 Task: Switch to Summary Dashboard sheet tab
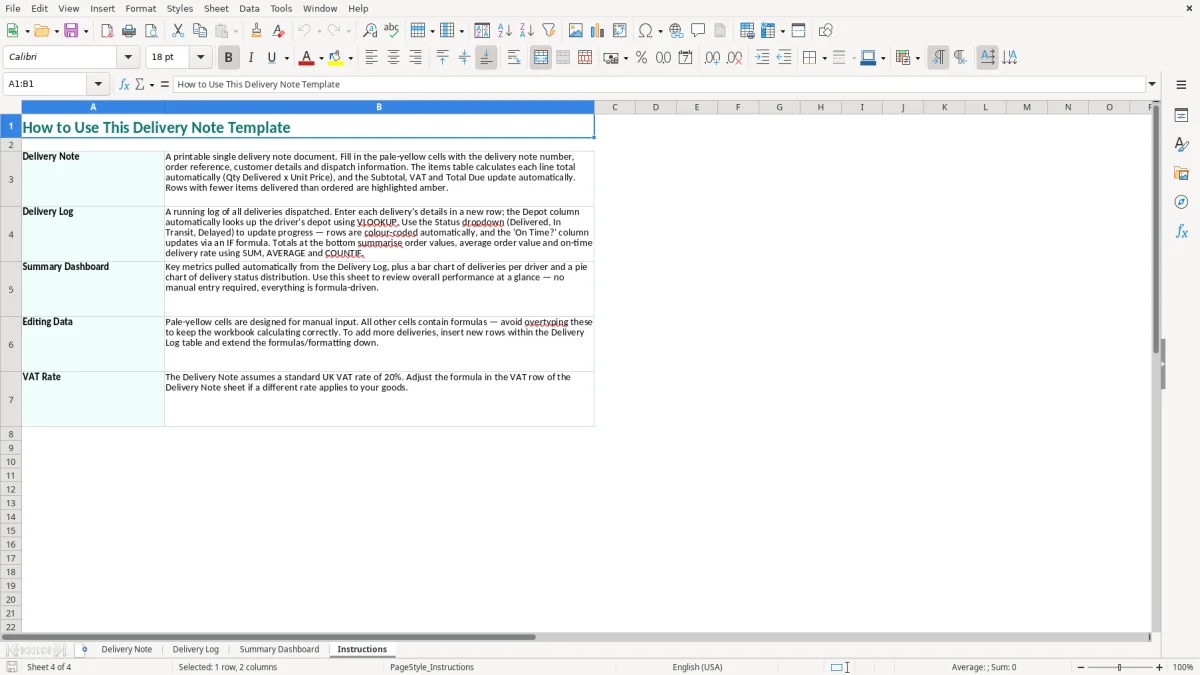point(279,650)
